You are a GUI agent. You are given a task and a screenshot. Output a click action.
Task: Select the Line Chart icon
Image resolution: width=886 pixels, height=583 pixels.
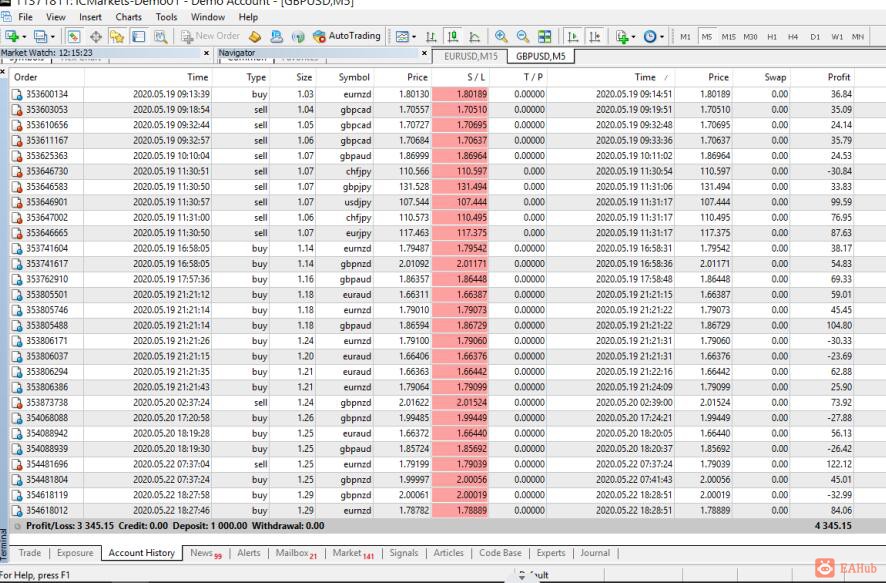pyautogui.click(x=475, y=37)
